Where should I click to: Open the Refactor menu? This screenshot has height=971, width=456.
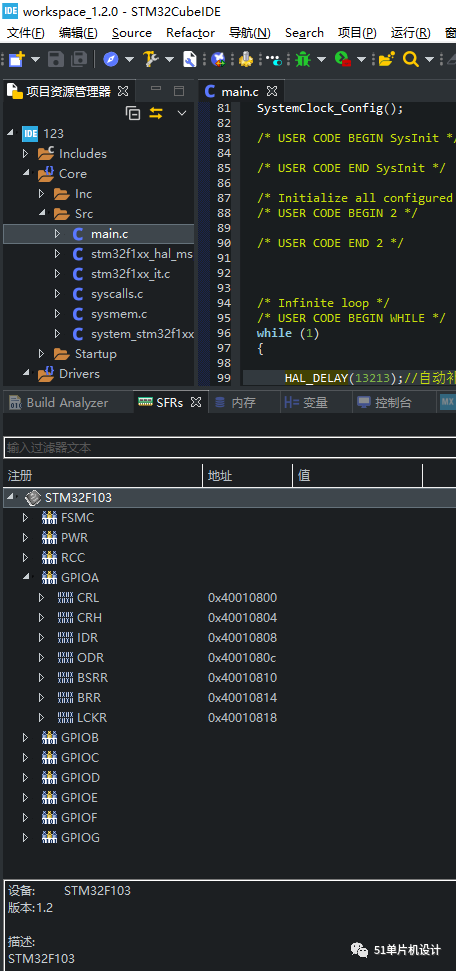(x=190, y=33)
